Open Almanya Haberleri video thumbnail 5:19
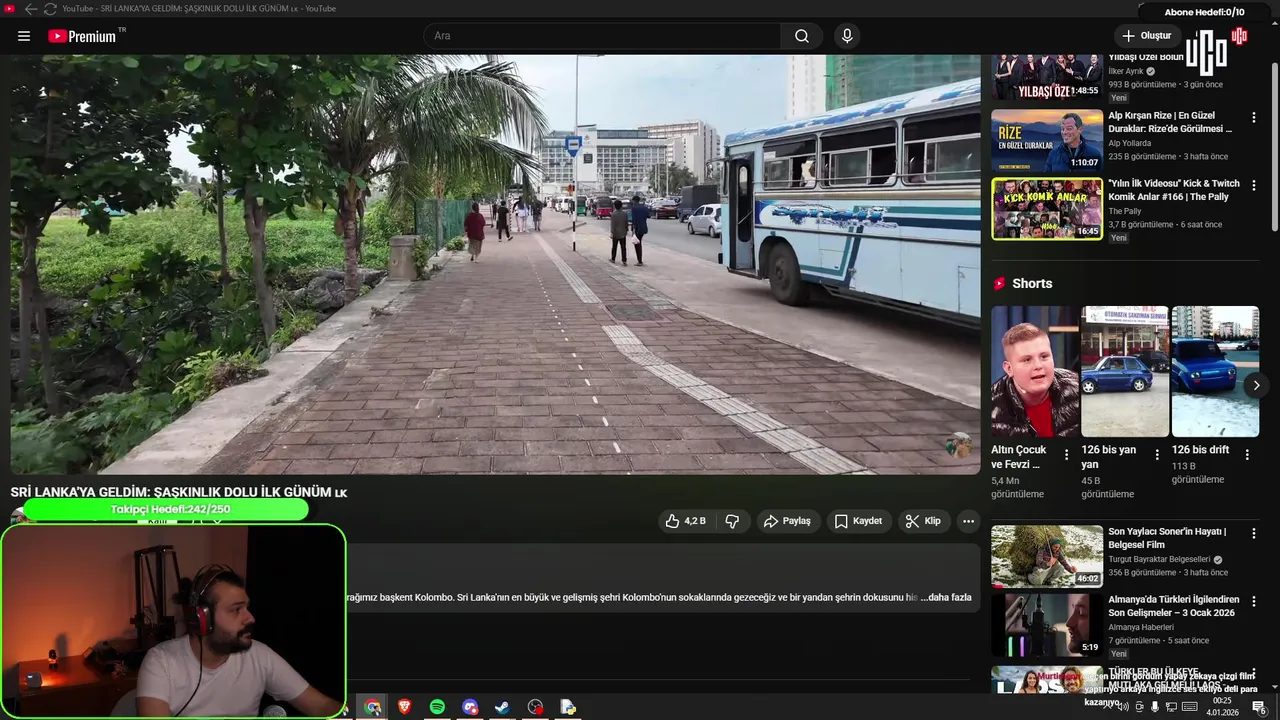 coord(1047,624)
